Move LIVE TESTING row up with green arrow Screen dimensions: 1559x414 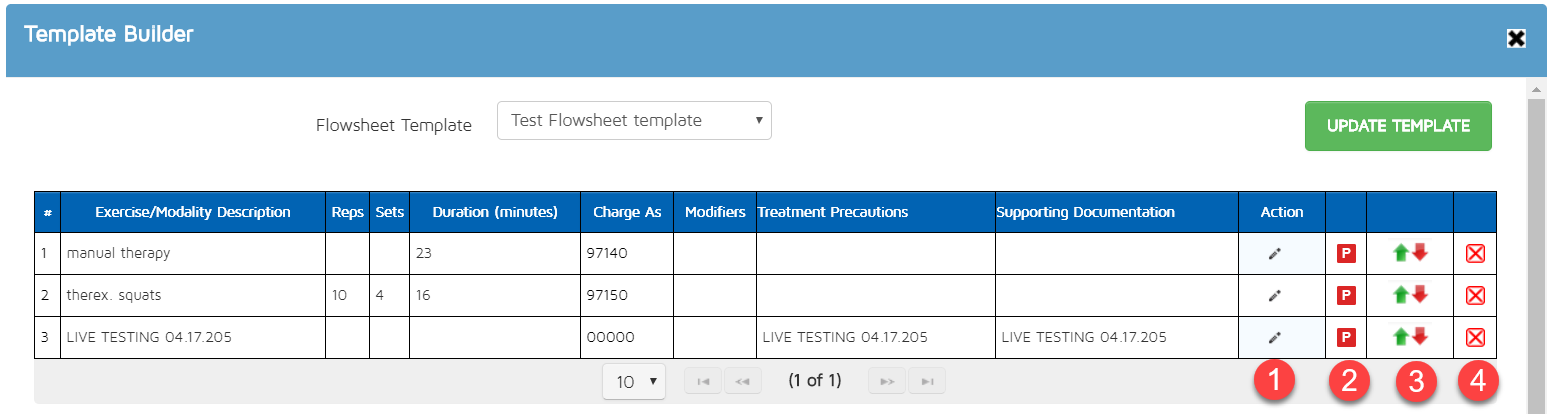[x=1402, y=338]
